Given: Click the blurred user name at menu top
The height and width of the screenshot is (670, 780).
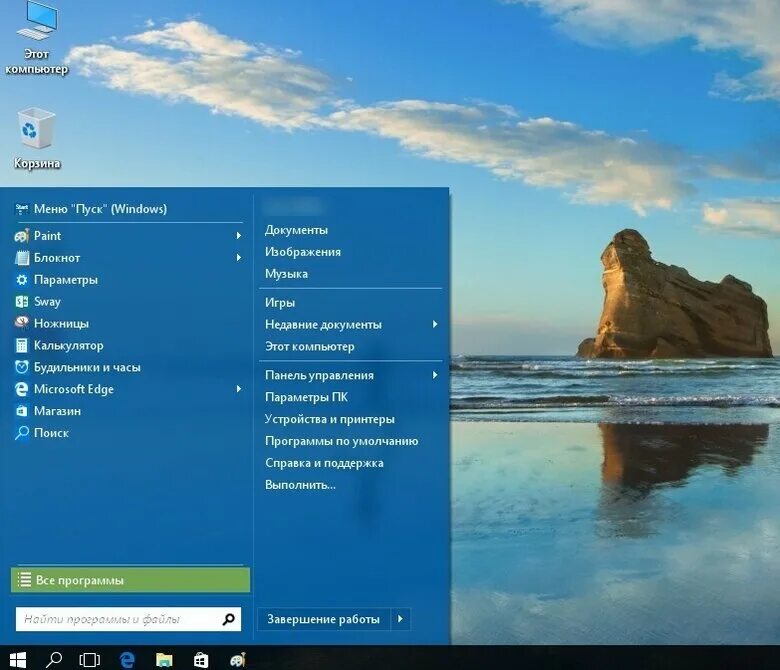Looking at the screenshot, I should tap(292, 205).
